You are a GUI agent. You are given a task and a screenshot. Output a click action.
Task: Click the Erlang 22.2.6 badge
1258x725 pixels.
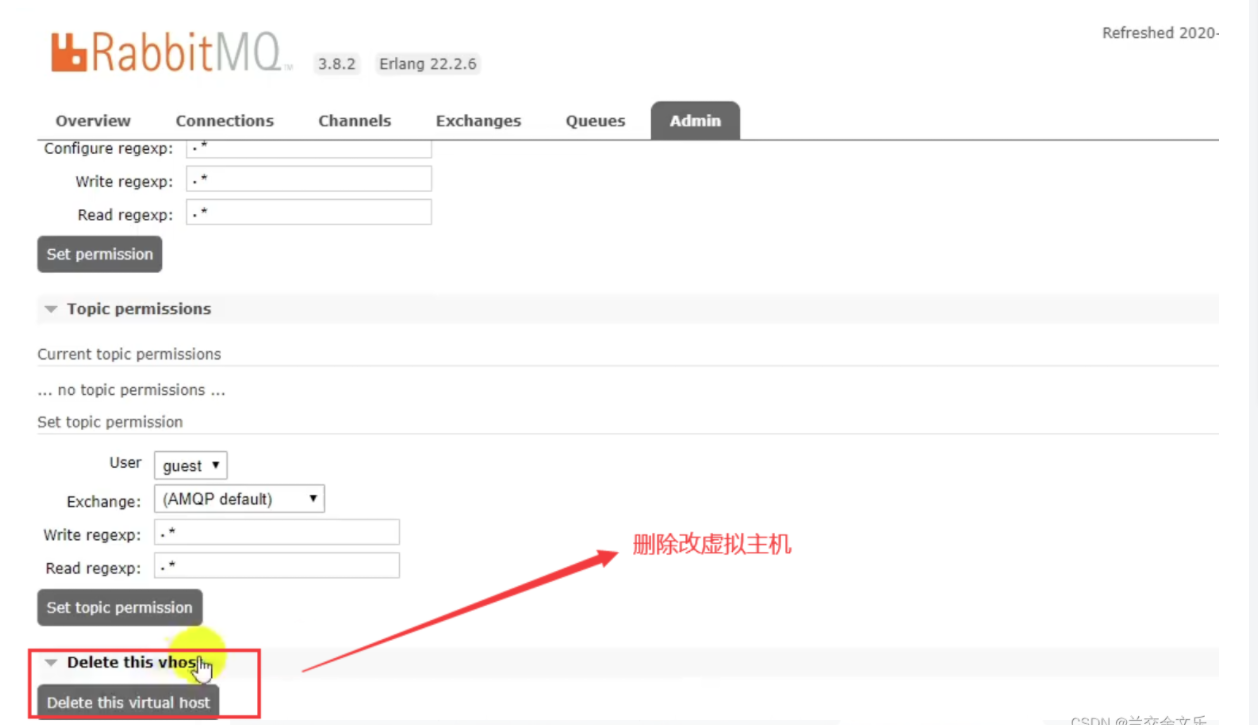427,64
